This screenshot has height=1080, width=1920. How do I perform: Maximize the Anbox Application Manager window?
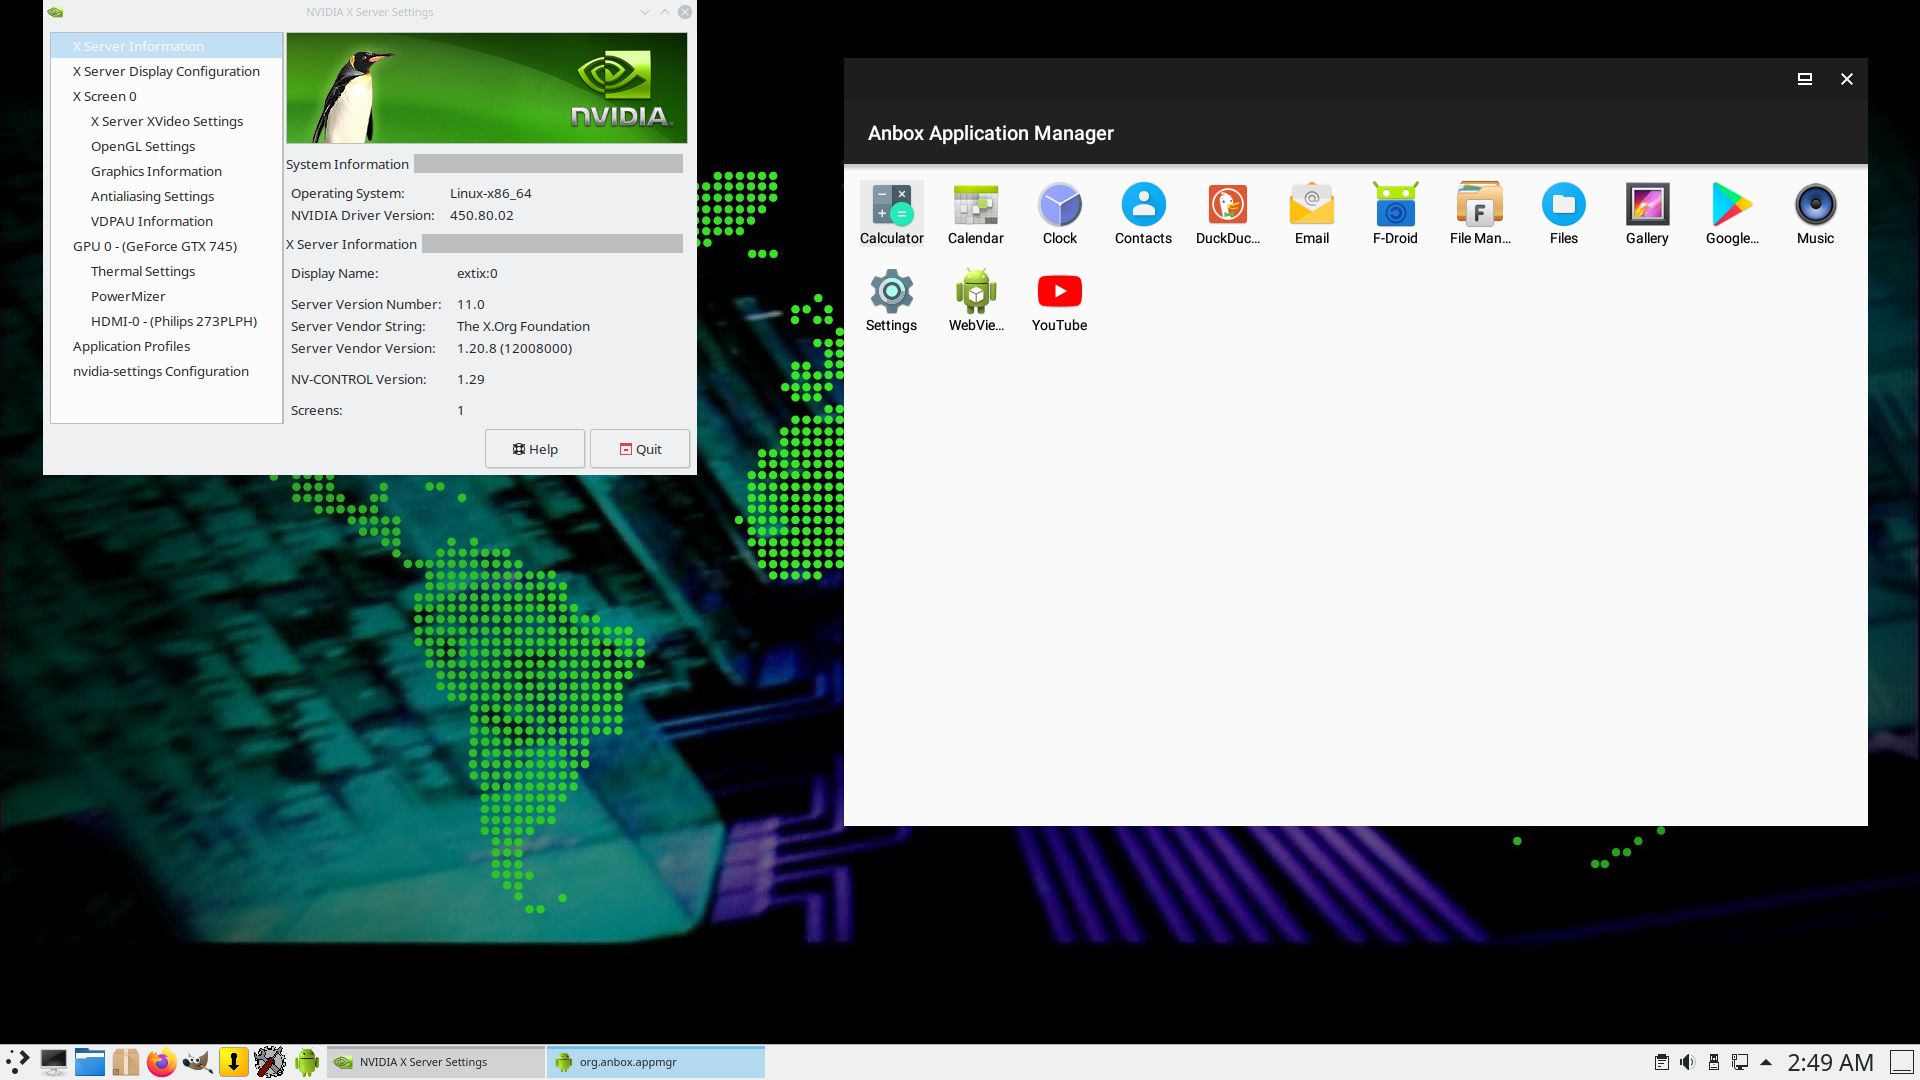1805,79
